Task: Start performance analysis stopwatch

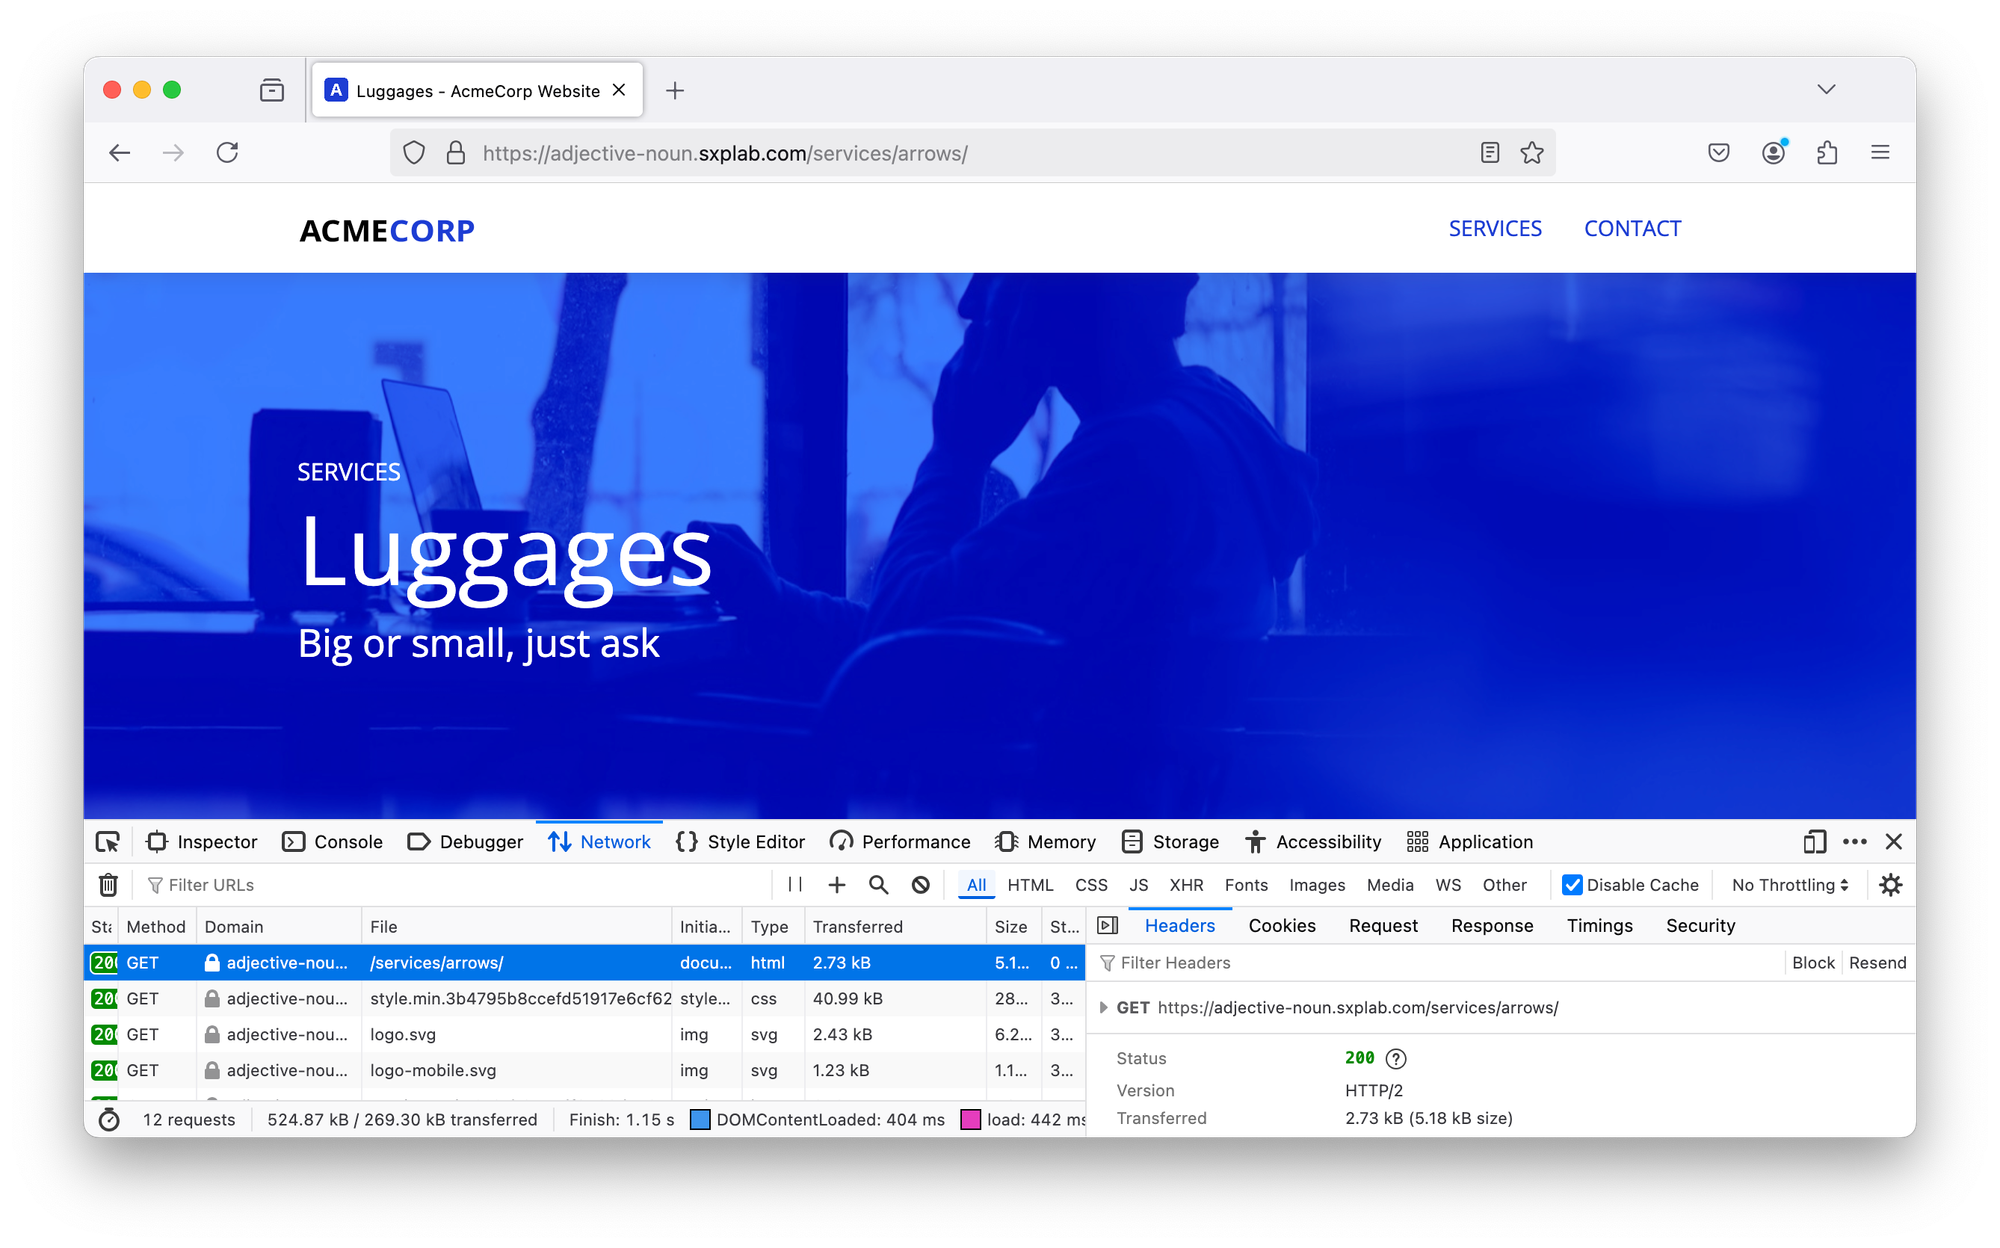Action: [109, 1120]
